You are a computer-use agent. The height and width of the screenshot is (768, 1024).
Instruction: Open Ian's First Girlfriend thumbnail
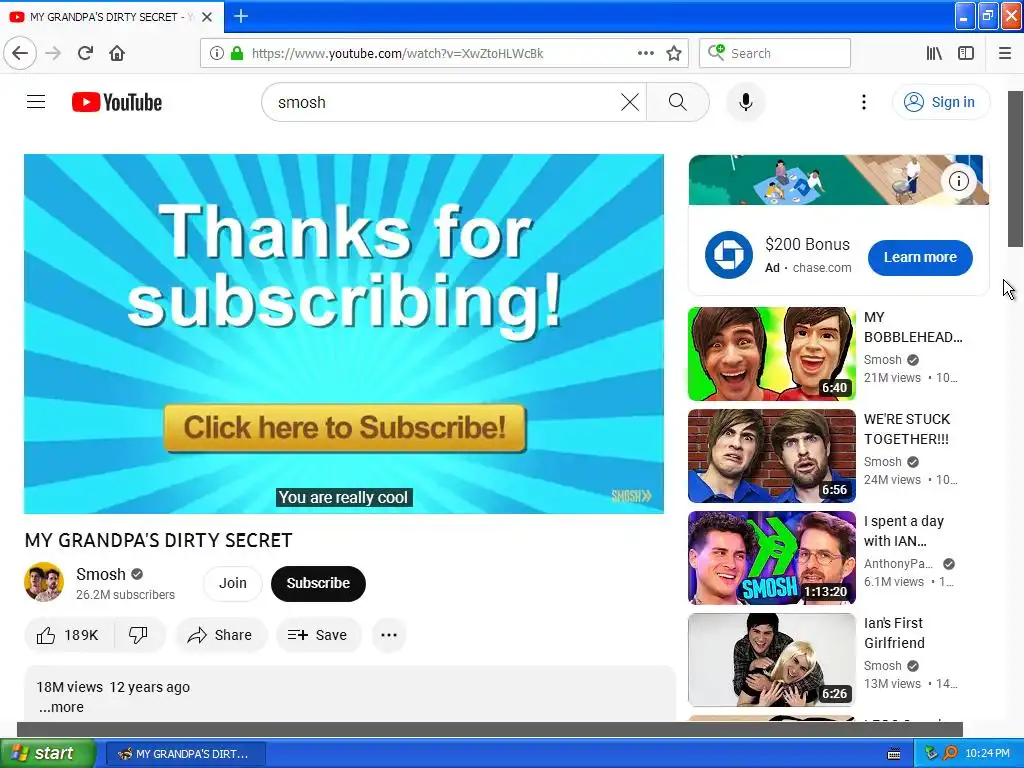[771, 660]
